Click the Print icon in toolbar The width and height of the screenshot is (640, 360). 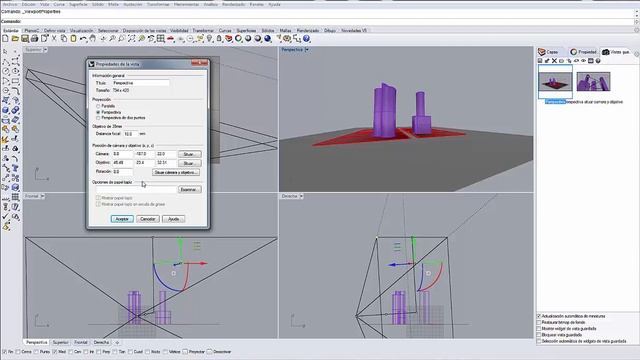[x=35, y=39]
